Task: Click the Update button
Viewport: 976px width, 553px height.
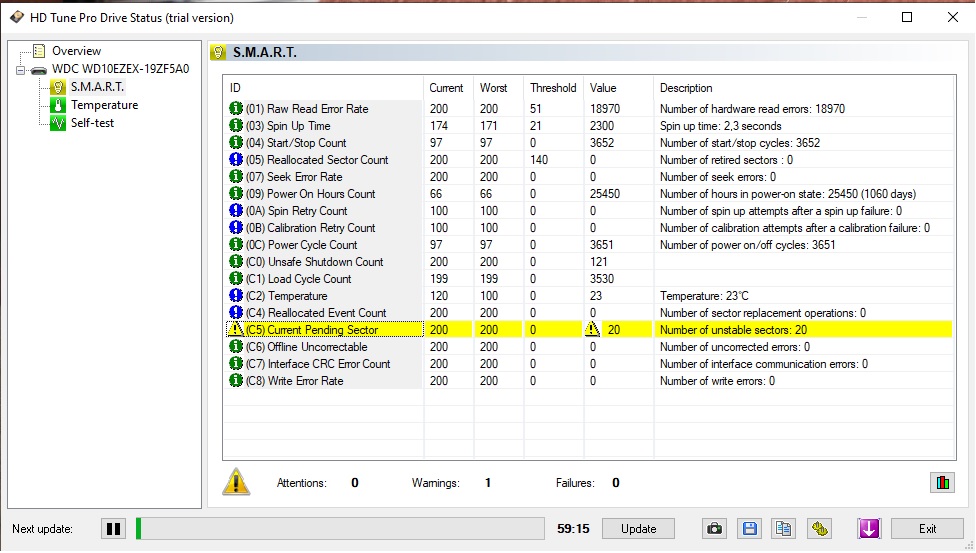Action: pyautogui.click(x=639, y=529)
